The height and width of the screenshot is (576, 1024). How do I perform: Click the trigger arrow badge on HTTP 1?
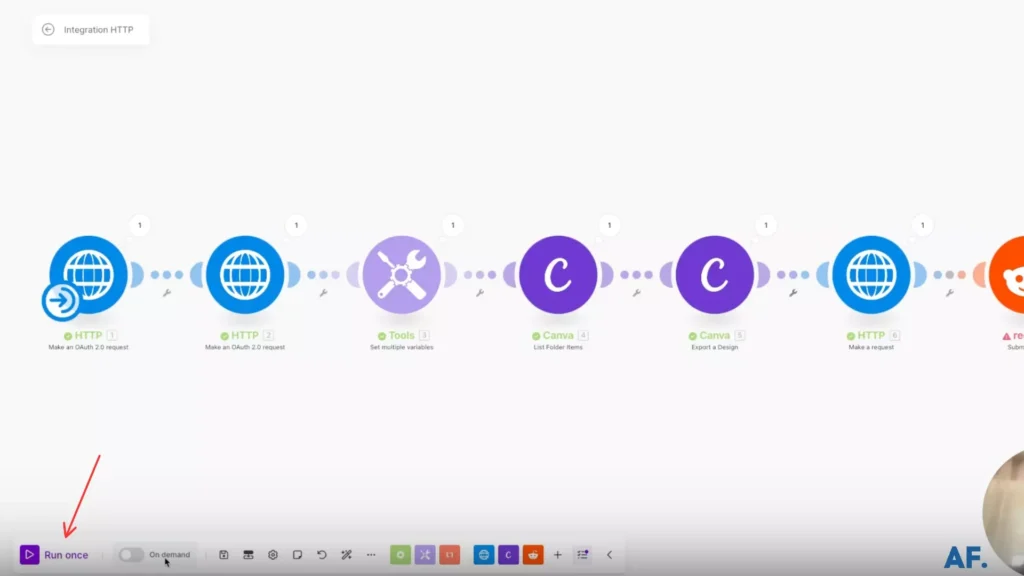[x=61, y=301]
